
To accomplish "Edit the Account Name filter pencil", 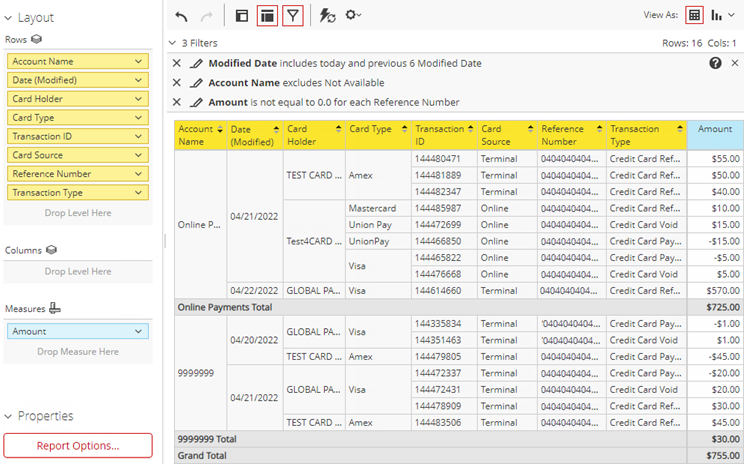I will pyautogui.click(x=196, y=83).
